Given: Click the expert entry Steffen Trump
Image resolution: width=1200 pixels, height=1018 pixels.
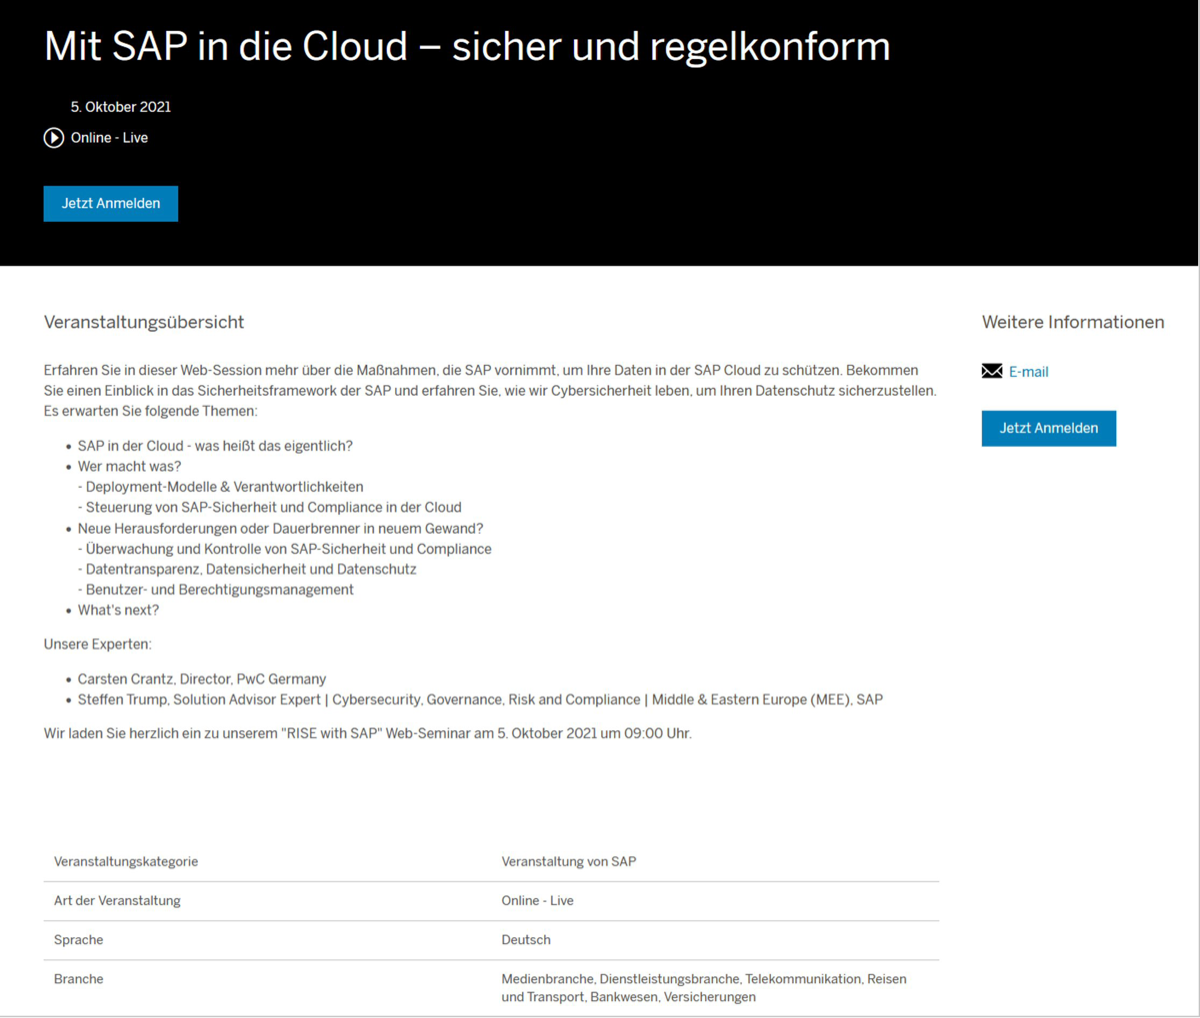Looking at the screenshot, I should [480, 700].
